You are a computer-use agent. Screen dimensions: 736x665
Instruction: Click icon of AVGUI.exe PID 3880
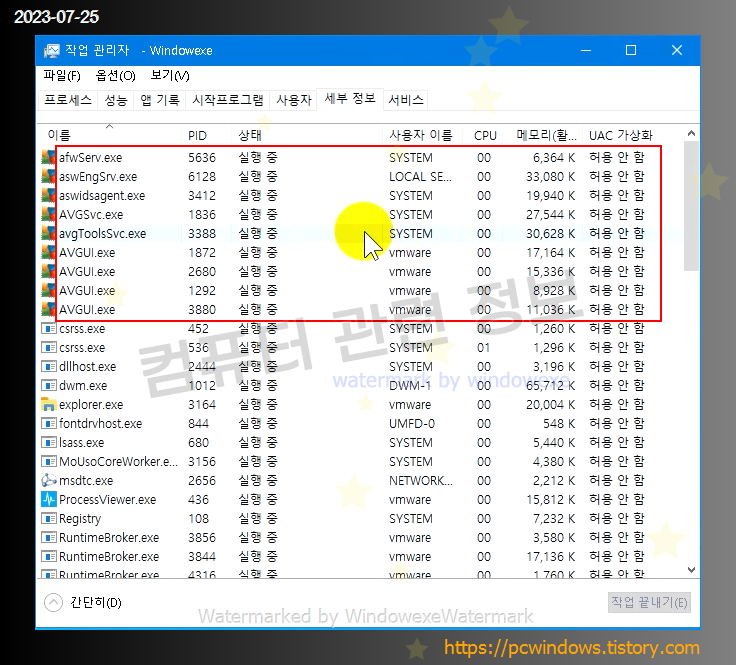(x=48, y=309)
